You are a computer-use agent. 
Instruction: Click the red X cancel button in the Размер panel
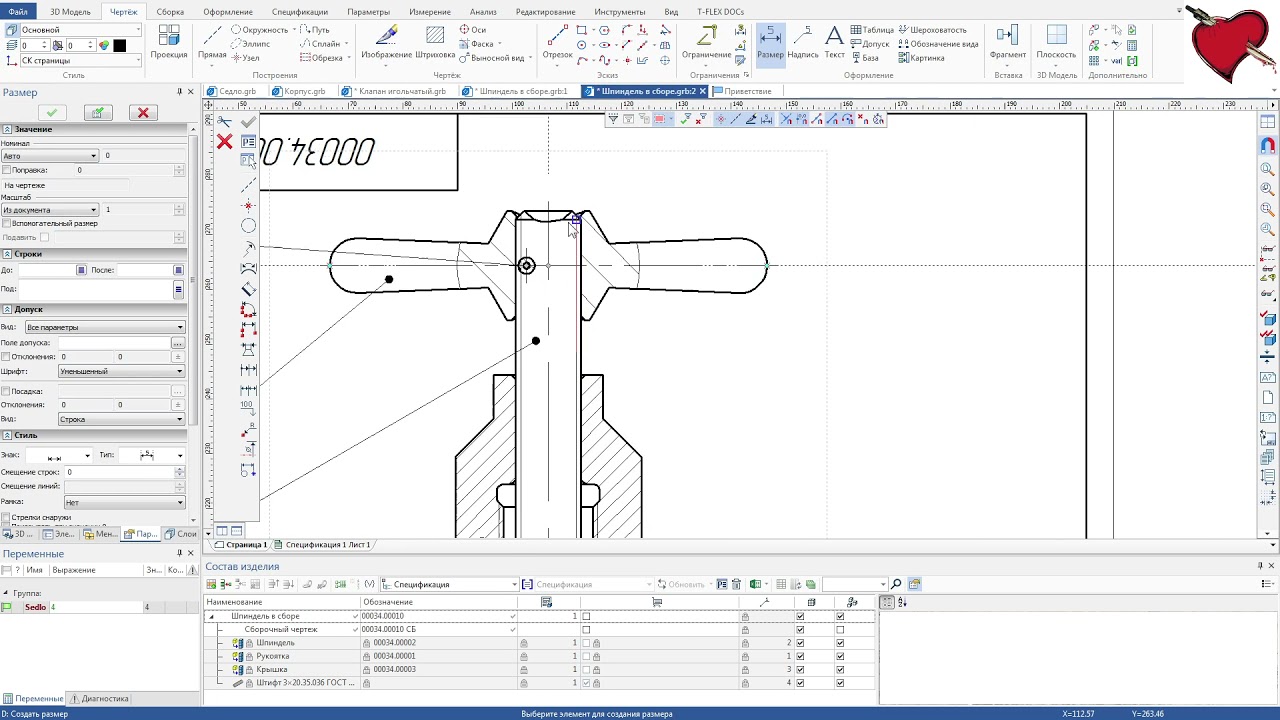[143, 113]
